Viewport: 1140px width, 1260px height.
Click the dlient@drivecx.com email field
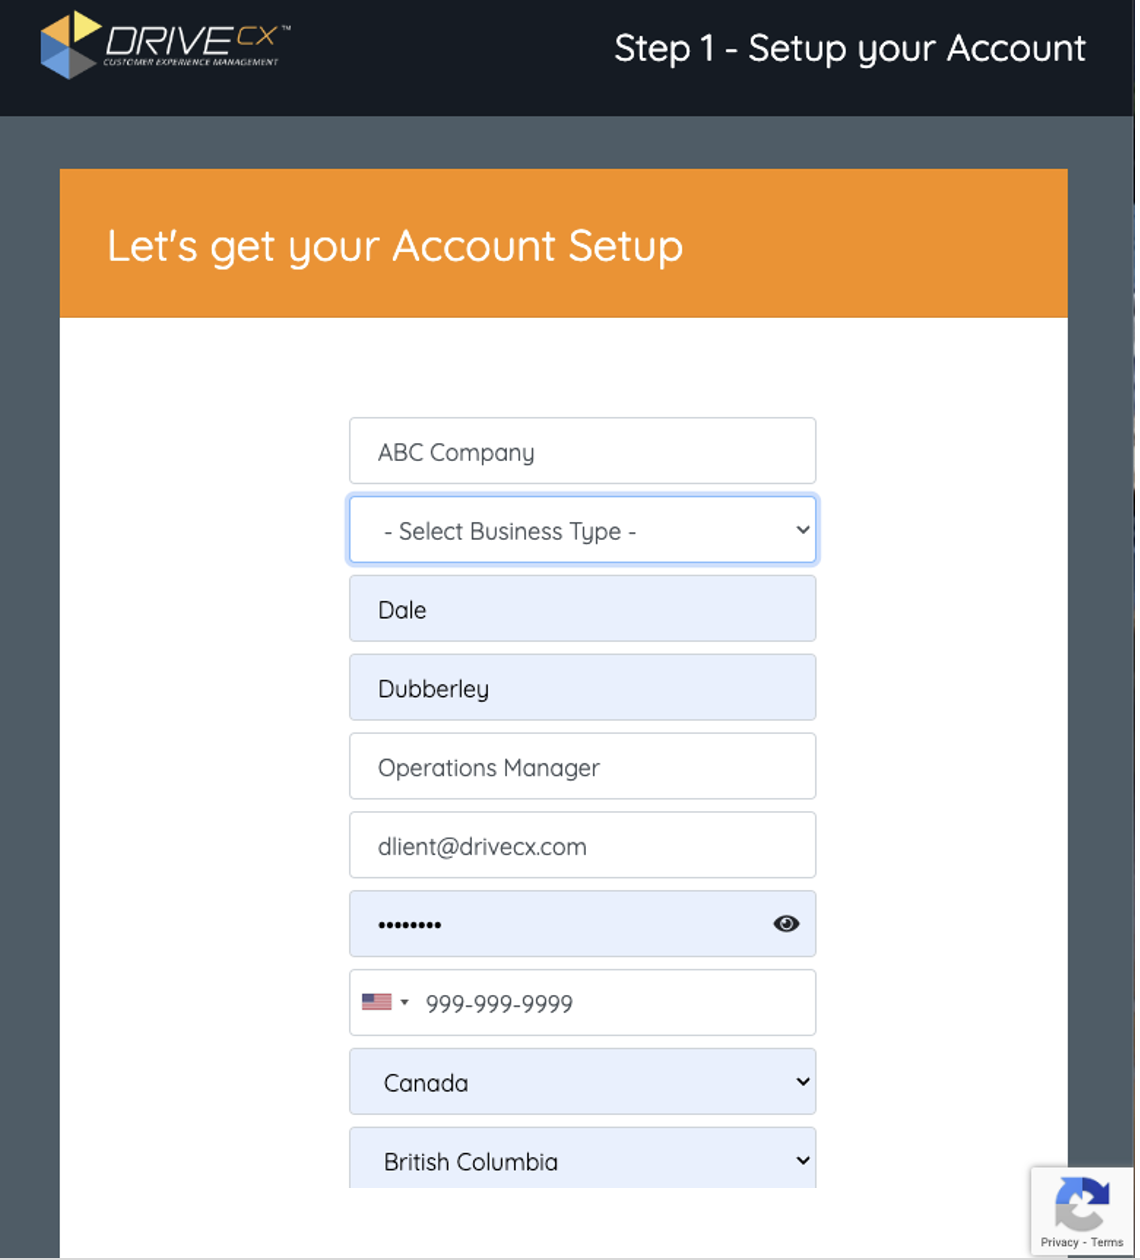582,846
